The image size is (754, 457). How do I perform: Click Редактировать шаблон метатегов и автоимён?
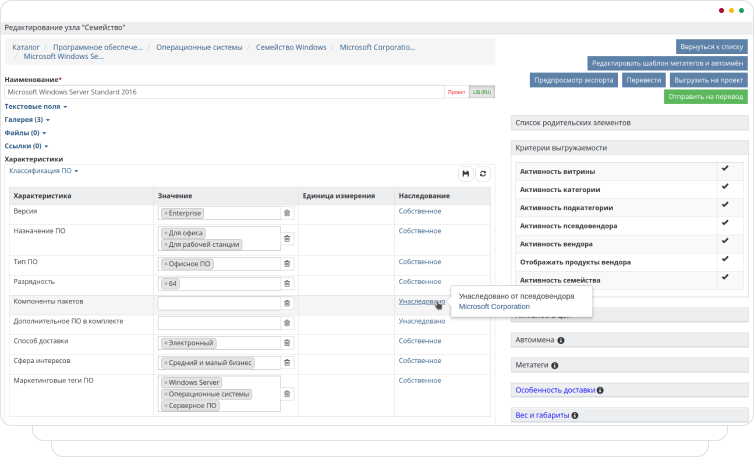click(667, 63)
